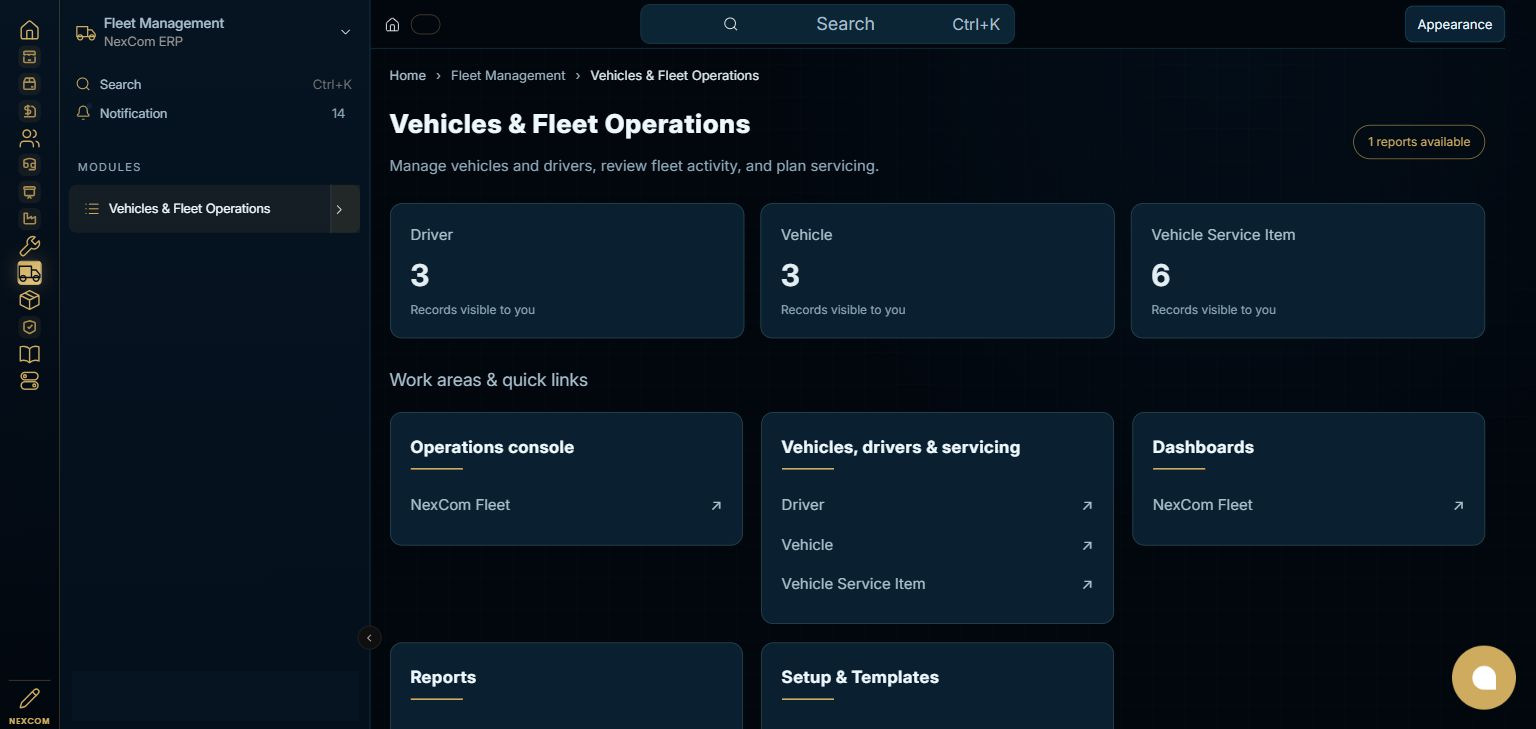
Task: Open the open-book module icon
Action: click(29, 354)
